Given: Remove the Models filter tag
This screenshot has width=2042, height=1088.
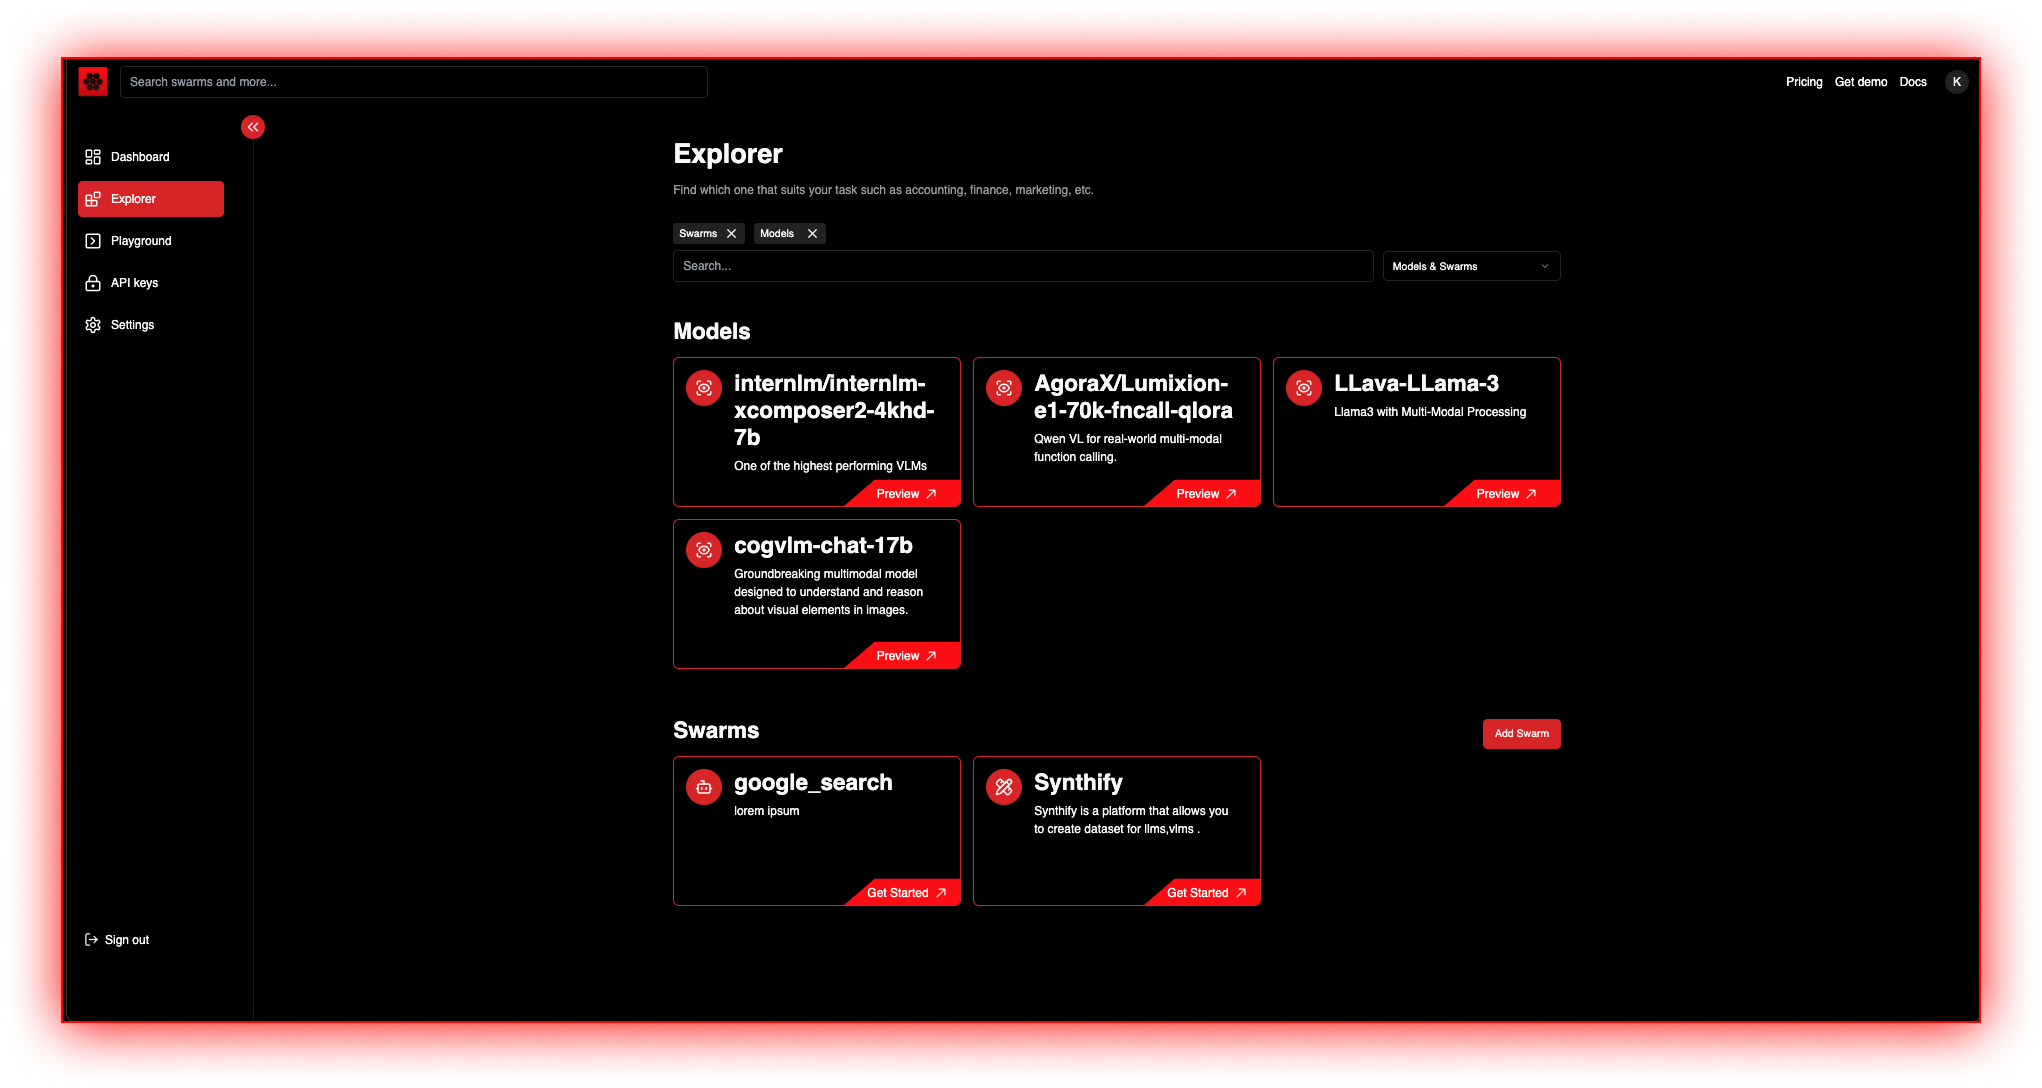Looking at the screenshot, I should (810, 234).
